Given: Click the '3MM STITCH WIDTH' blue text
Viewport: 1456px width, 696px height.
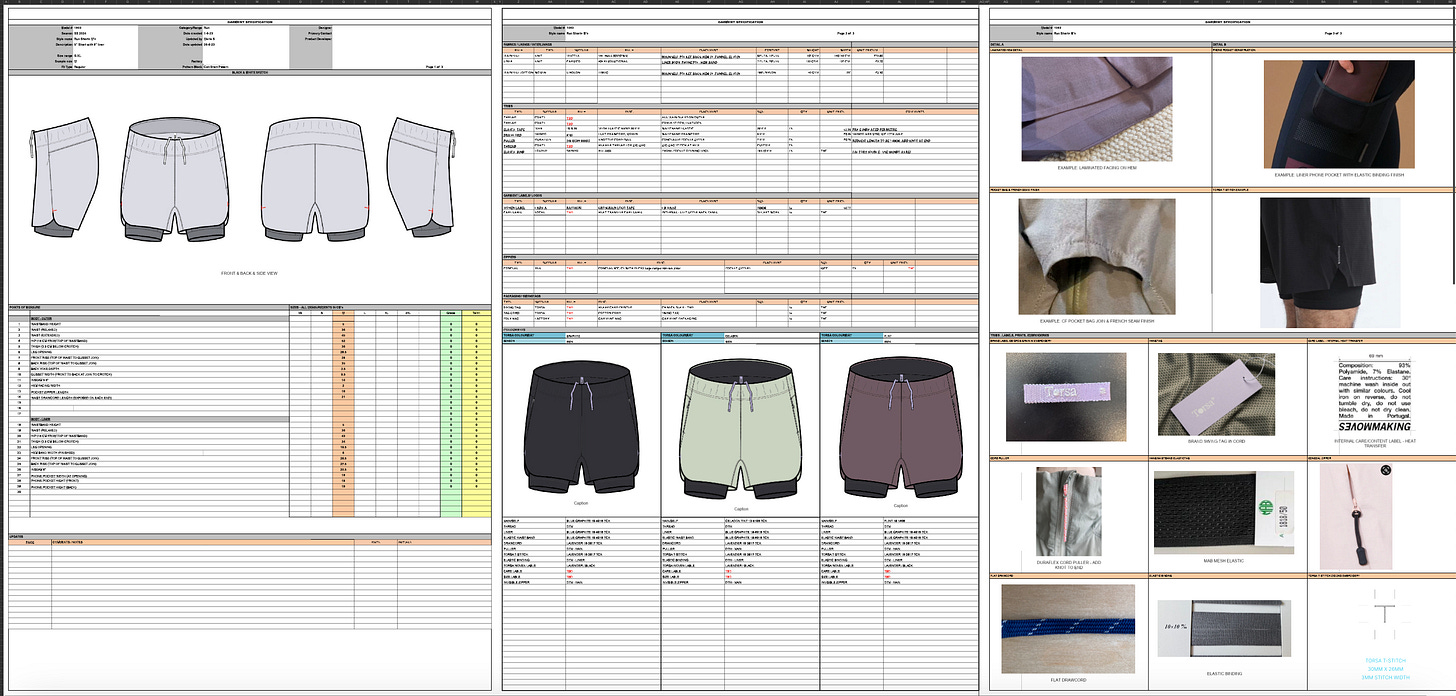Looking at the screenshot, I should [x=1384, y=677].
